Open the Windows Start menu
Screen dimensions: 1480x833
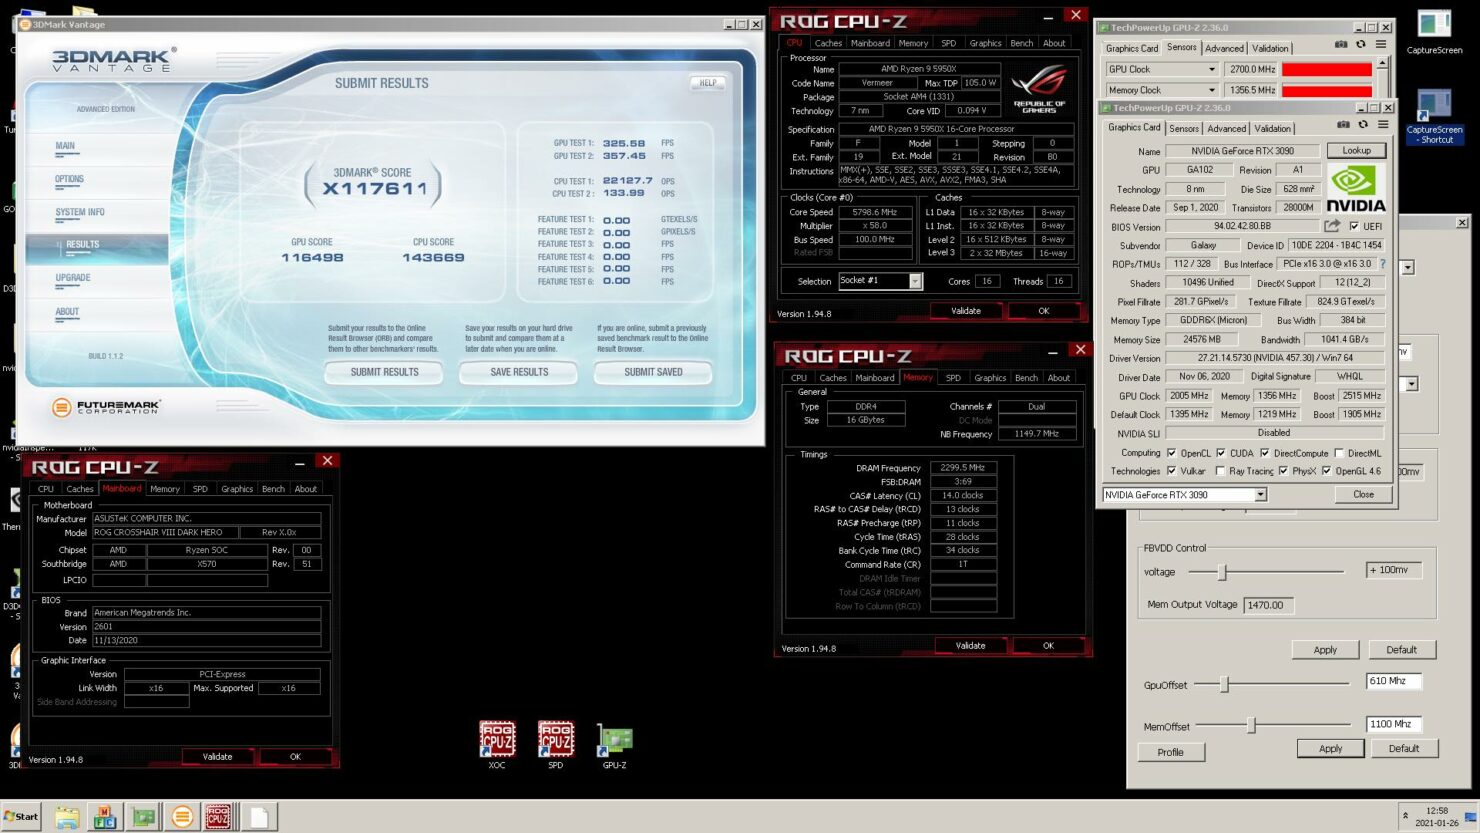pos(21,817)
